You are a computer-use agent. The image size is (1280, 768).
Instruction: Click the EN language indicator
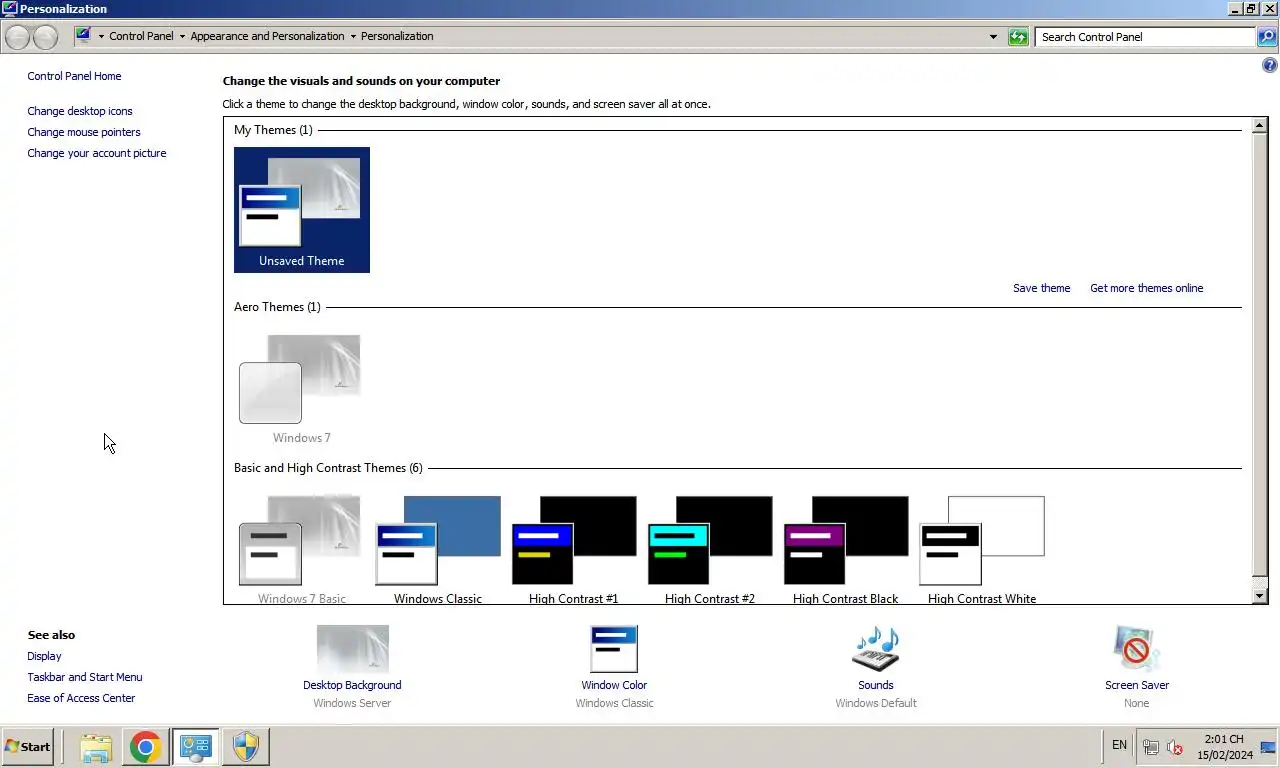click(1119, 745)
